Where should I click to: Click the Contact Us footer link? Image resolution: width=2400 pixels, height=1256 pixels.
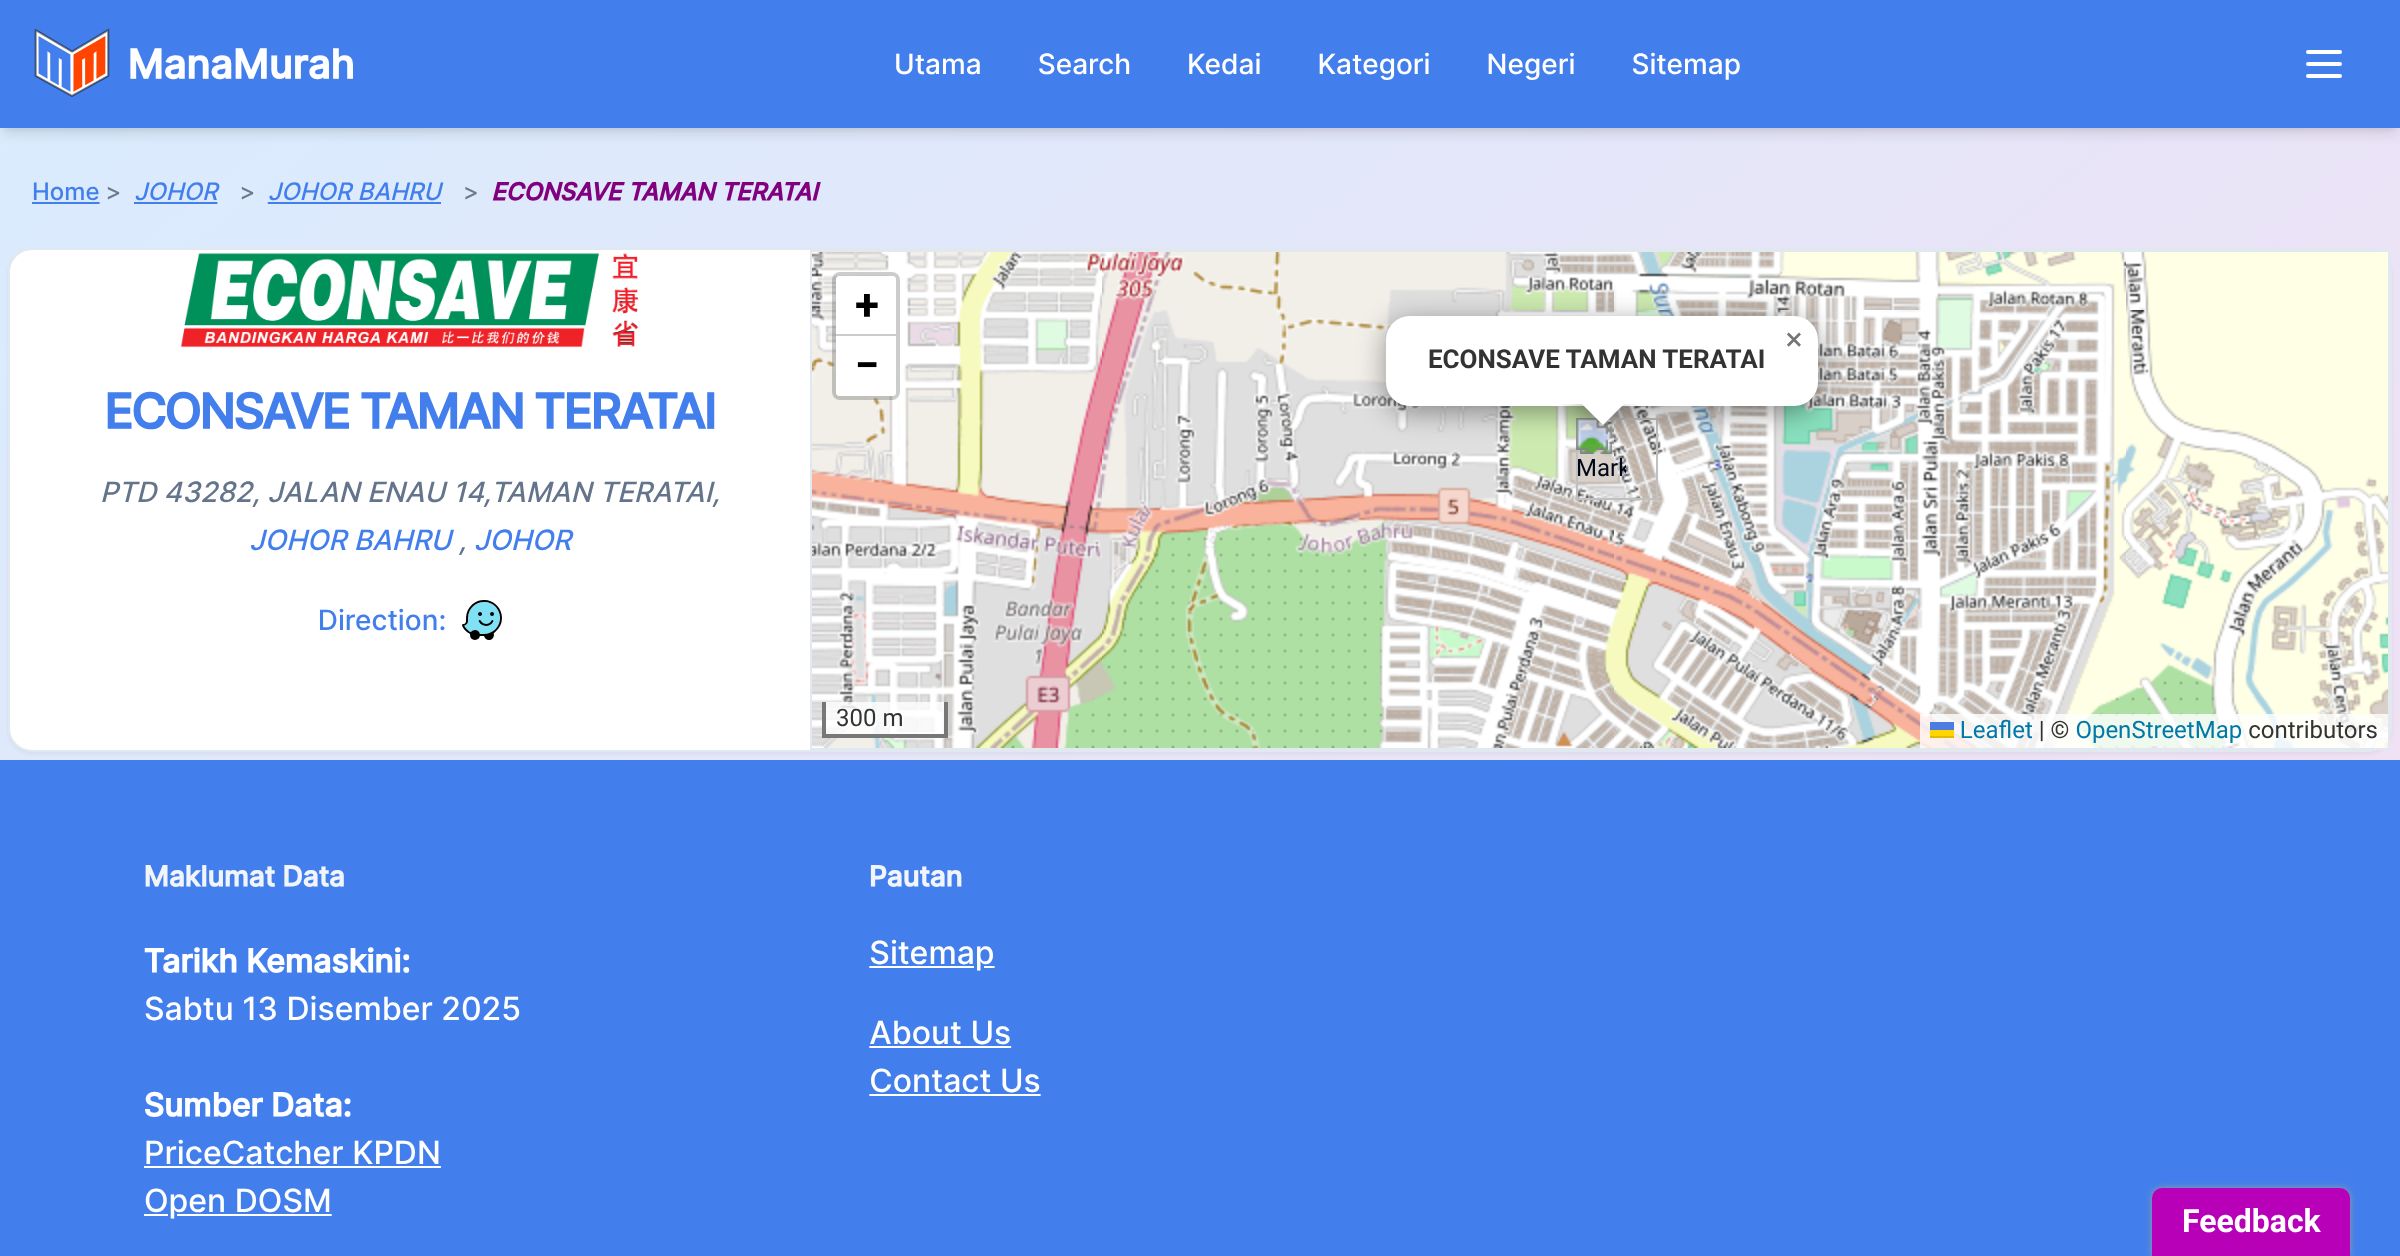pos(954,1081)
